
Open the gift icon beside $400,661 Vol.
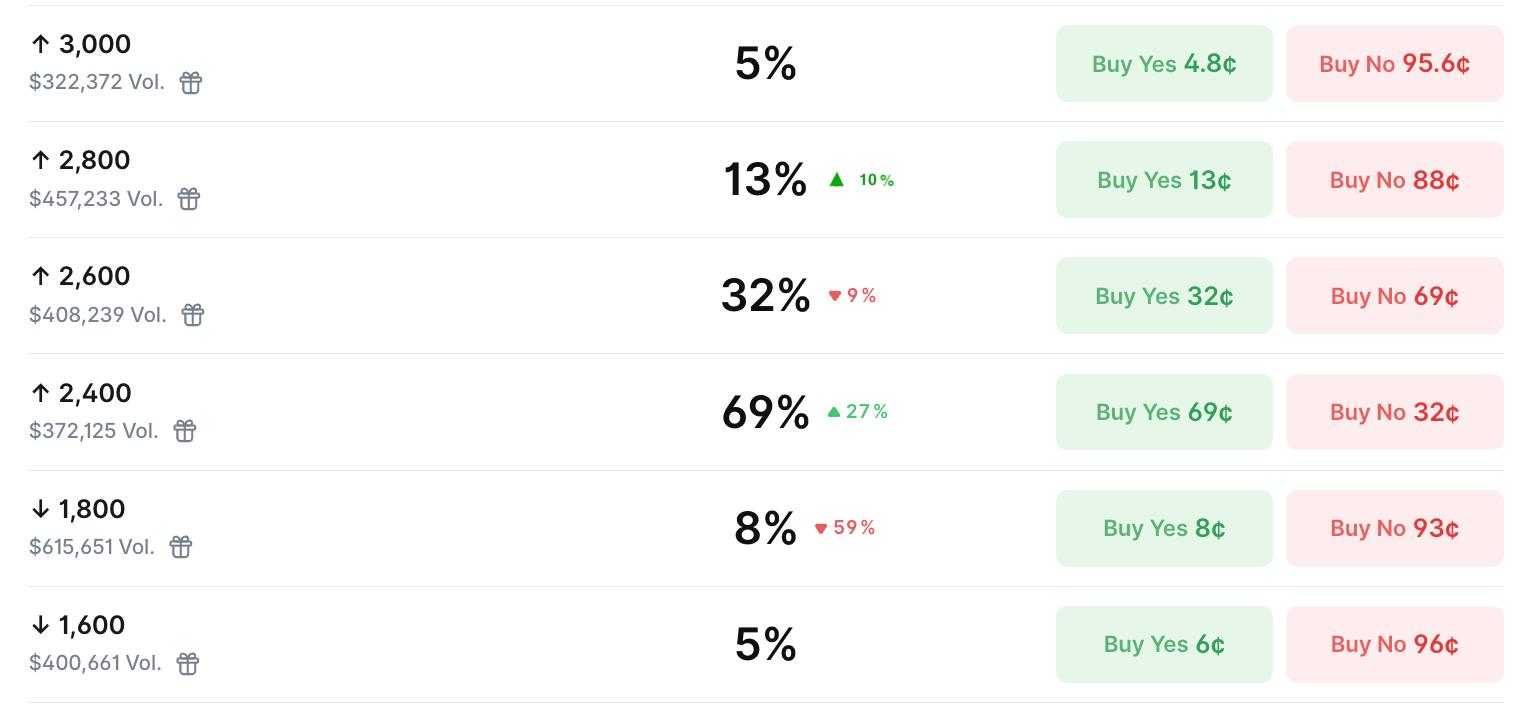pos(188,663)
